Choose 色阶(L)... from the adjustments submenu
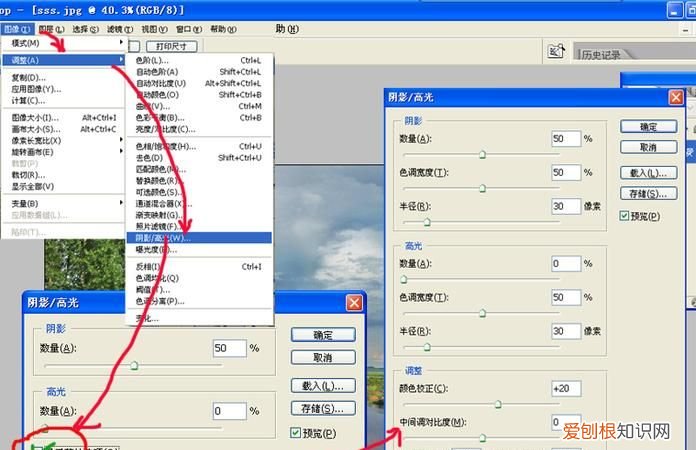 click(x=199, y=60)
